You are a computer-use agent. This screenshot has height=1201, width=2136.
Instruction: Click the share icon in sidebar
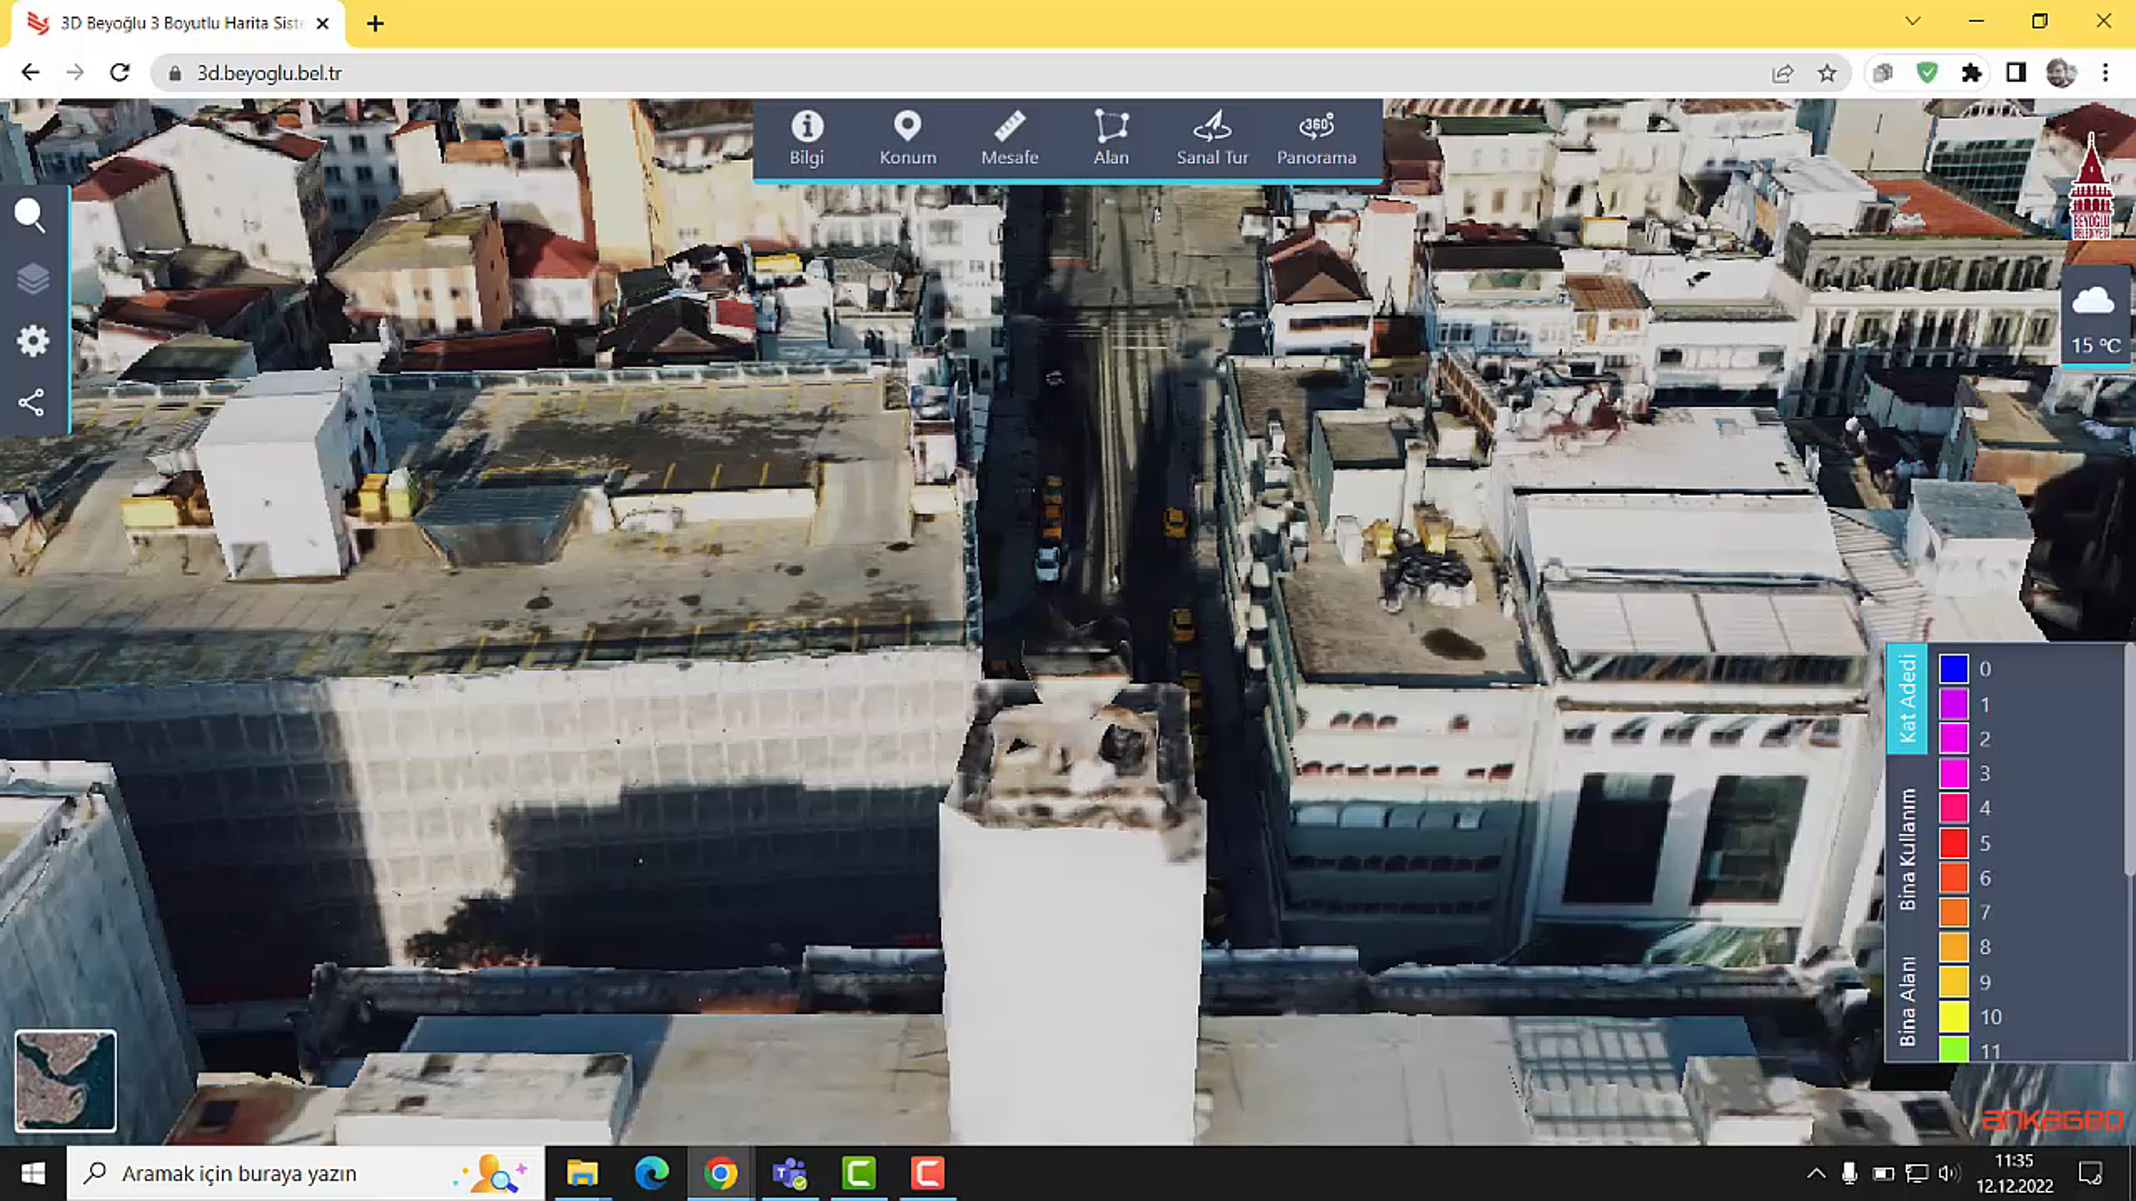click(31, 403)
